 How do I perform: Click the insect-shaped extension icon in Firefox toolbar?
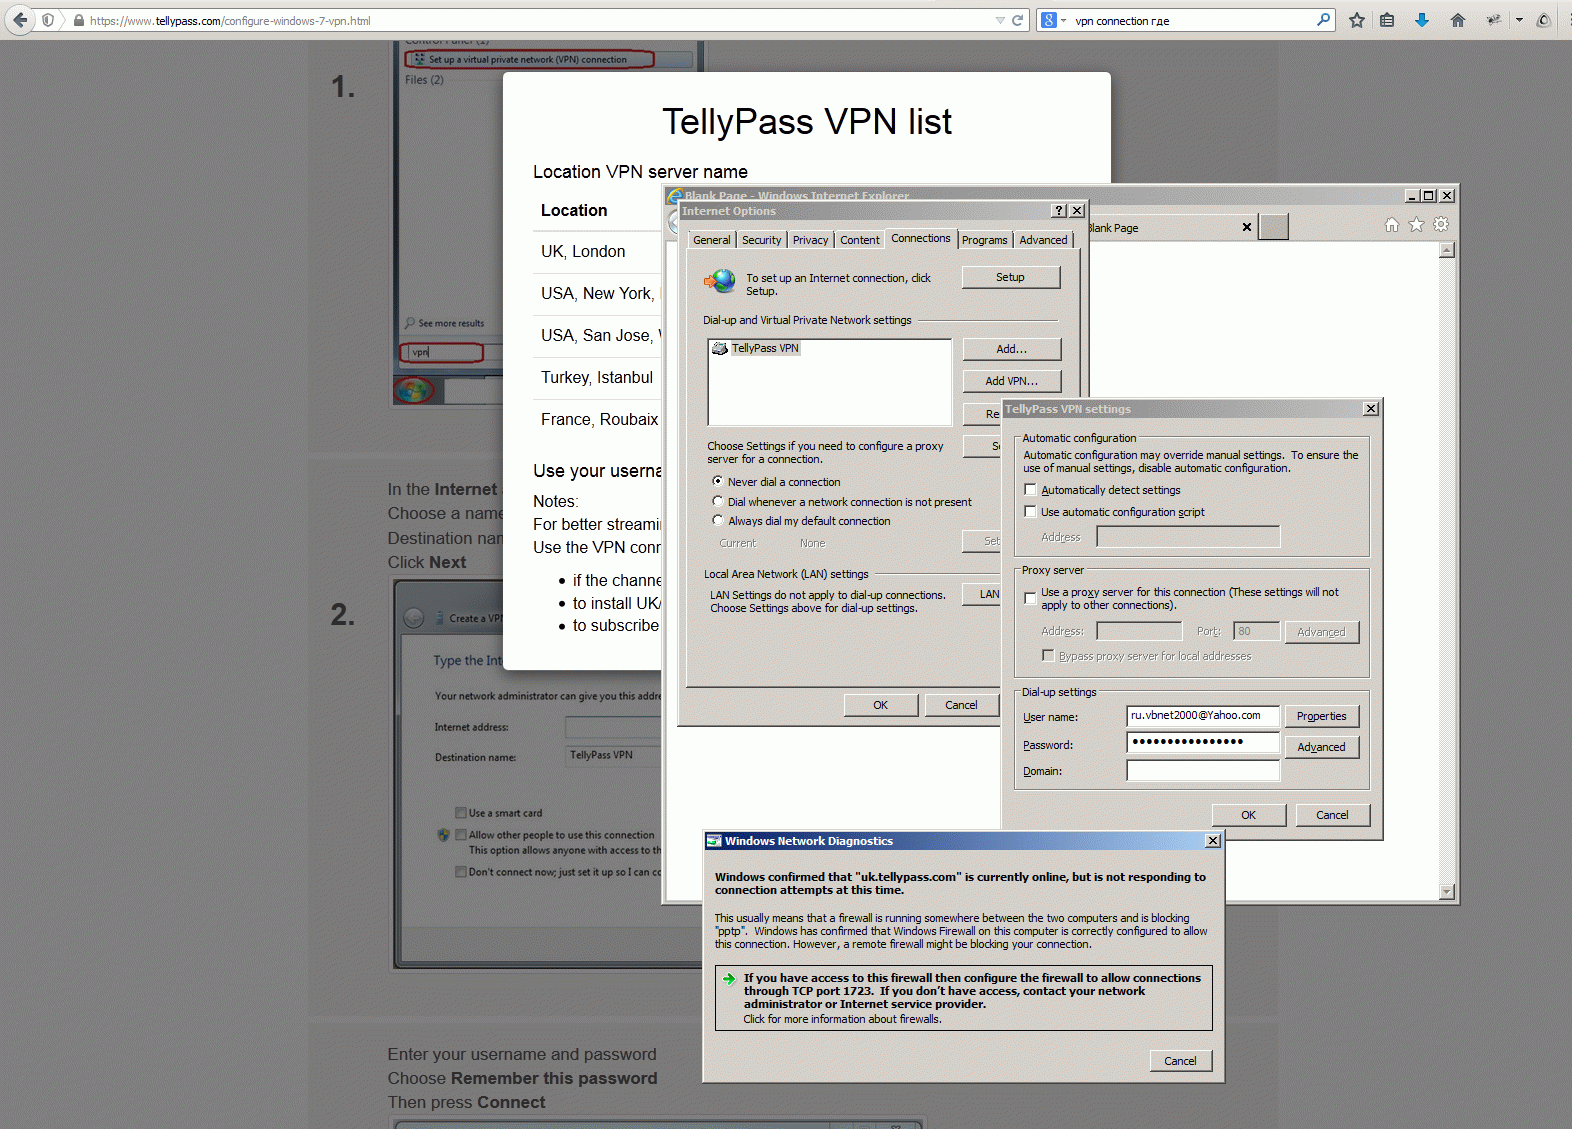pos(1494,20)
